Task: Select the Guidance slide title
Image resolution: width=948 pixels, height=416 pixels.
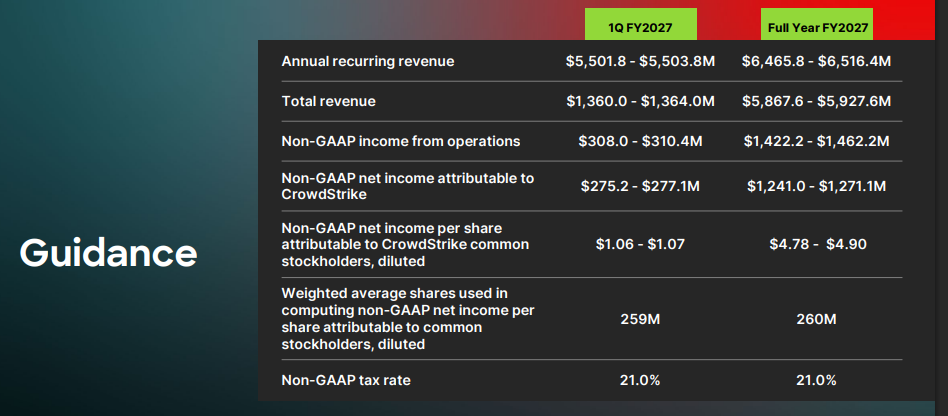Action: coord(108,252)
